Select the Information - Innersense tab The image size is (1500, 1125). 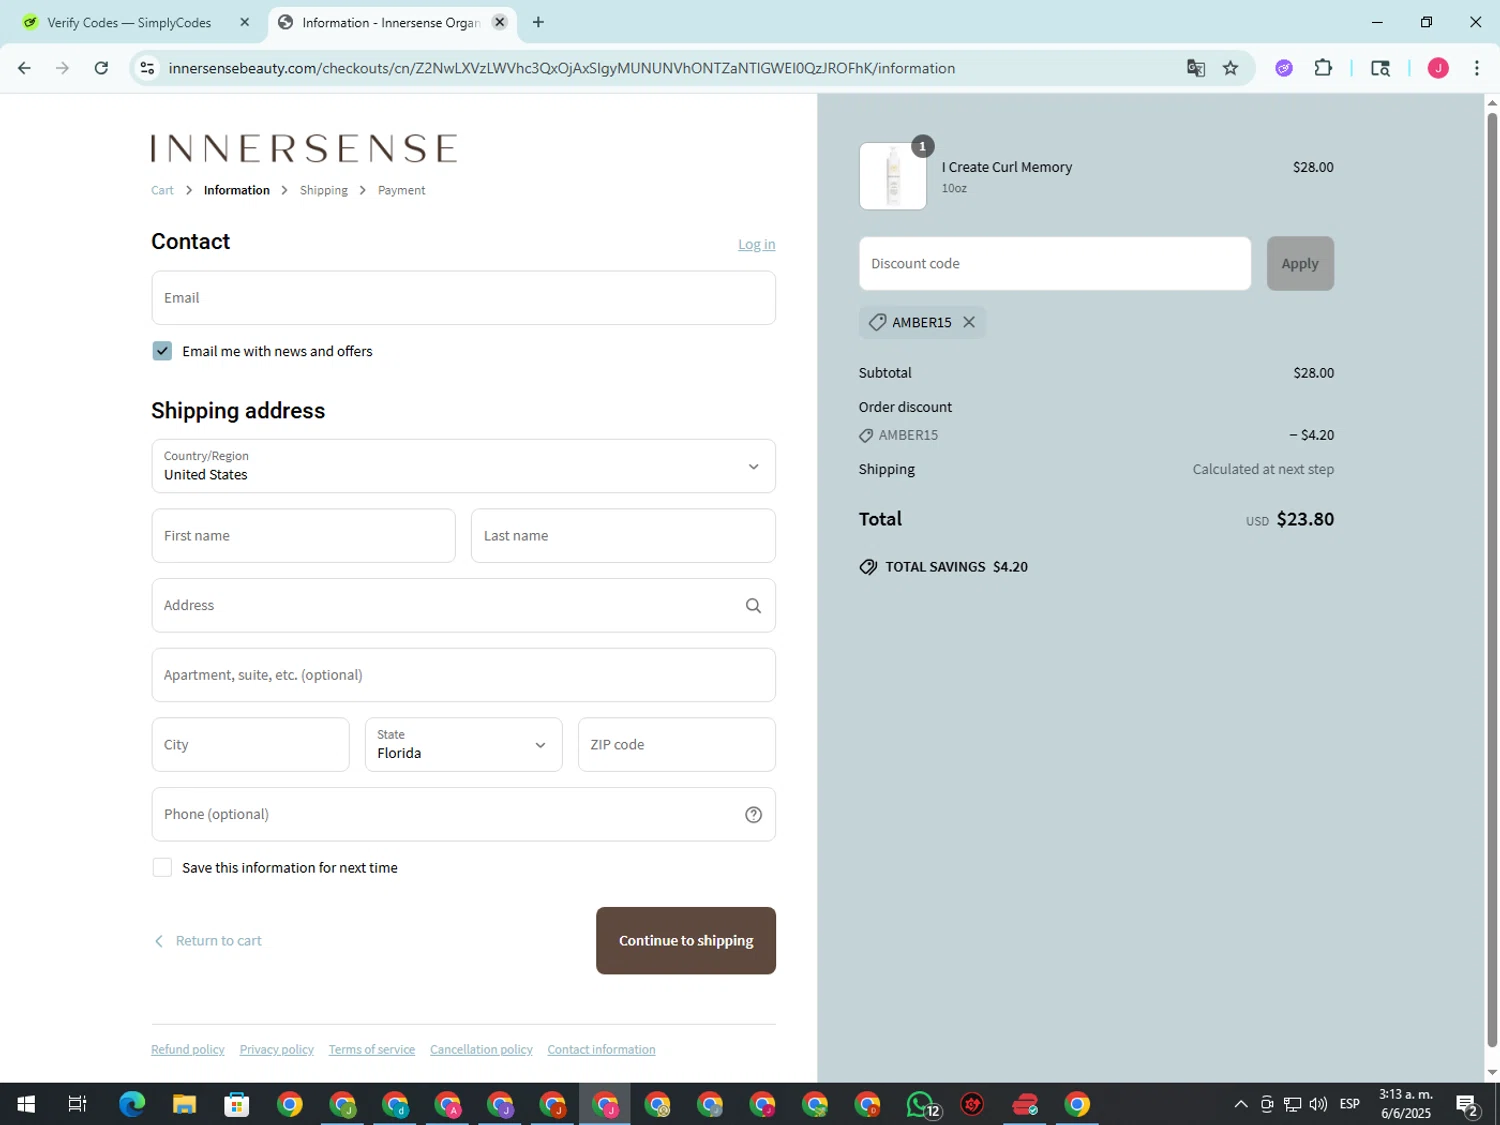390,22
